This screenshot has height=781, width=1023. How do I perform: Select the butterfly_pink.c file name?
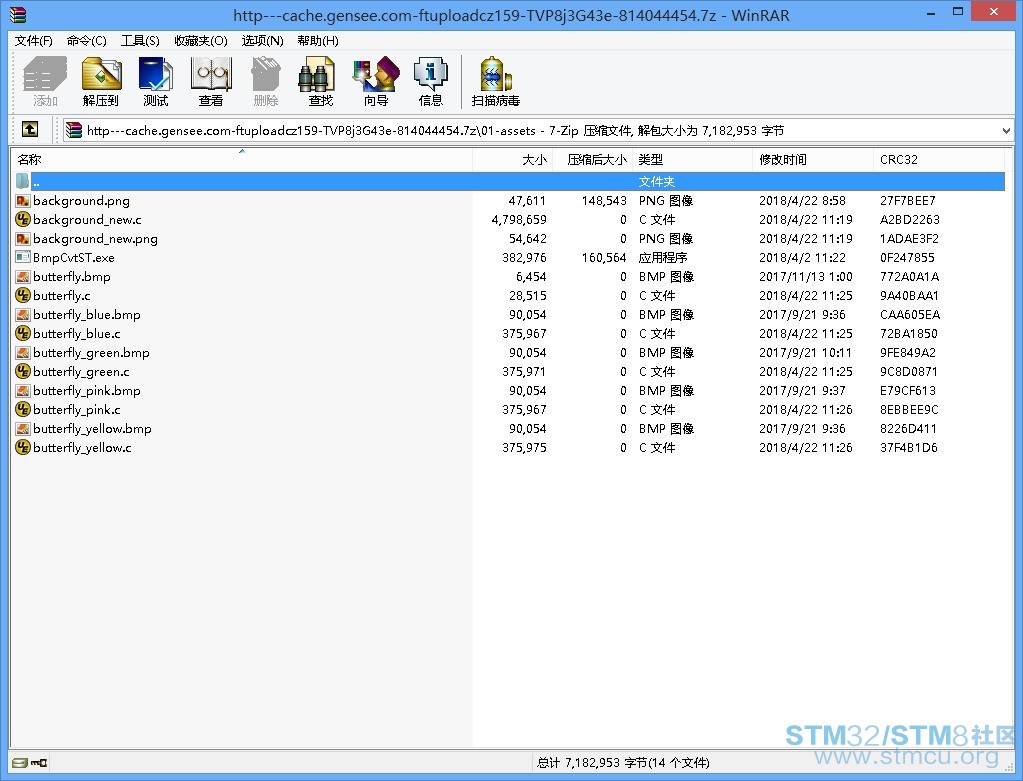[x=77, y=410]
